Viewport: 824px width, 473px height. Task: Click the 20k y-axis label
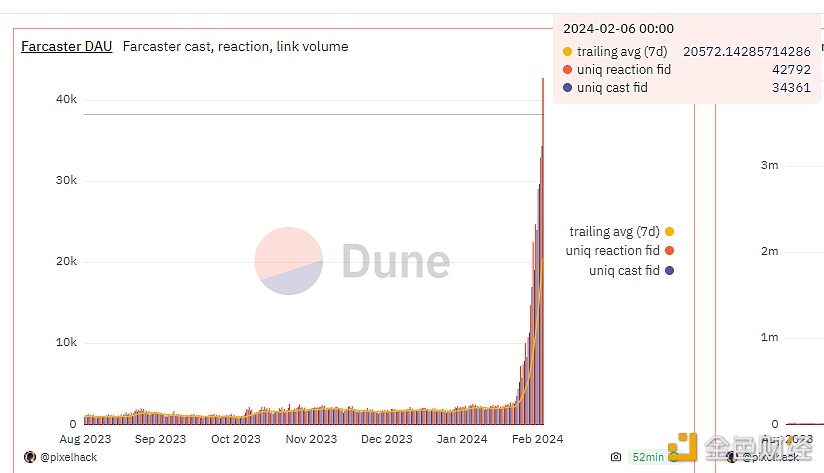tap(66, 261)
